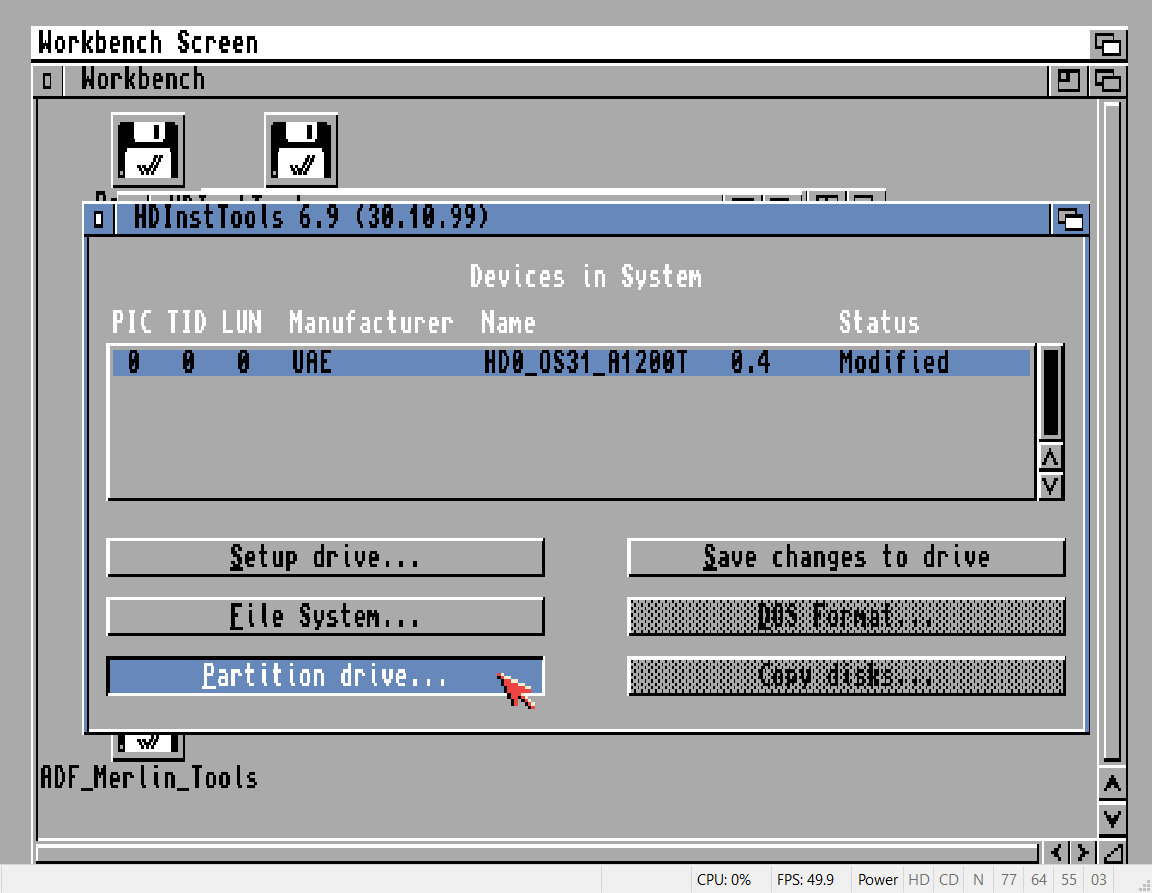Click the Status column header
Image resolution: width=1152 pixels, height=893 pixels.
pyautogui.click(x=879, y=323)
